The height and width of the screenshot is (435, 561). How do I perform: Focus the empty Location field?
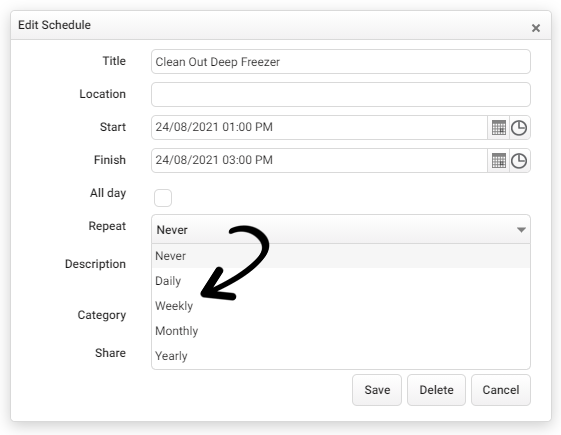point(341,94)
